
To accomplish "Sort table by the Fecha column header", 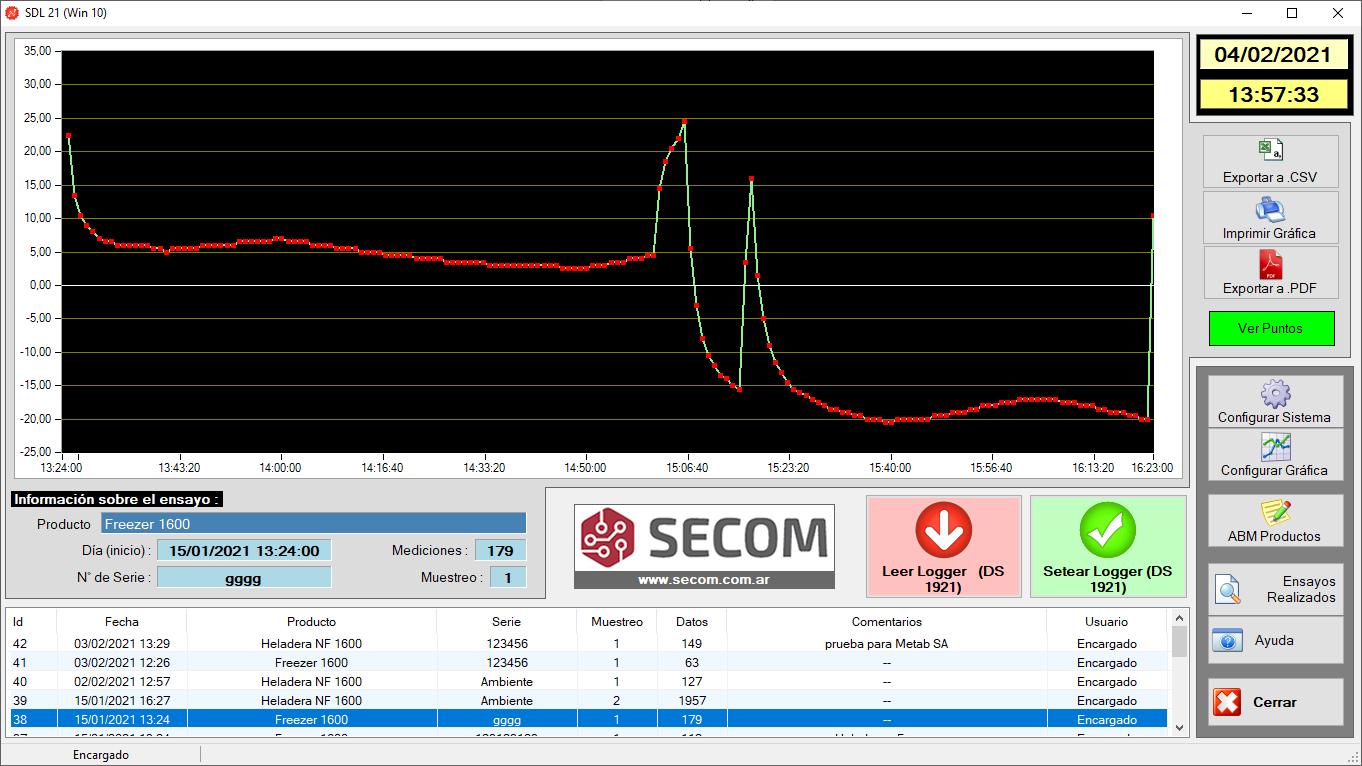I will (x=121, y=622).
